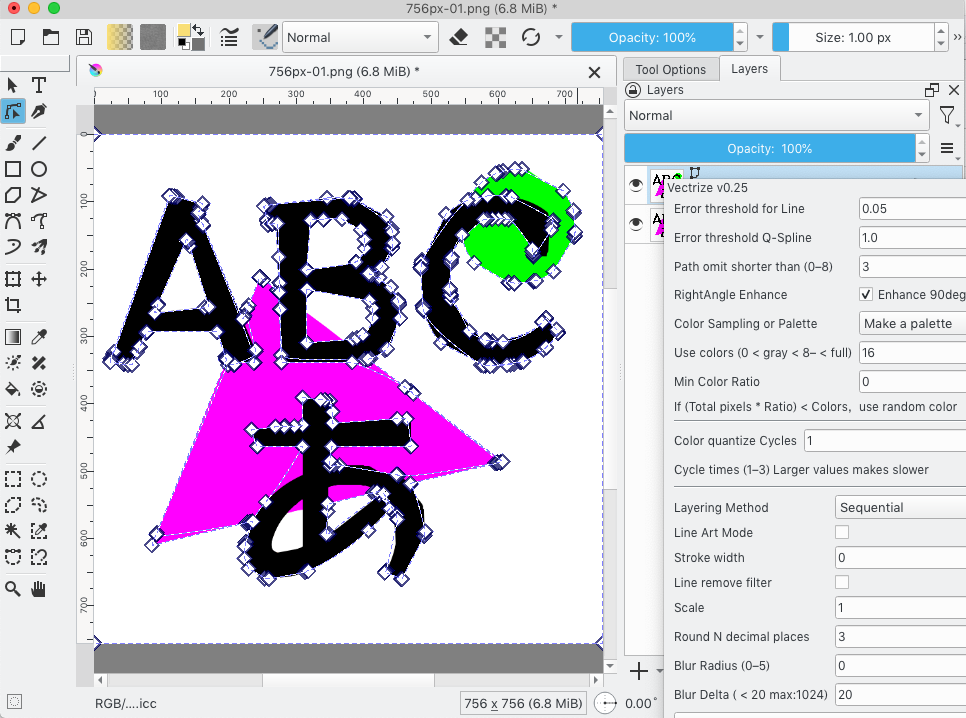Choose a brush preset
Viewport: 966px width, 718px height.
[x=266, y=38]
